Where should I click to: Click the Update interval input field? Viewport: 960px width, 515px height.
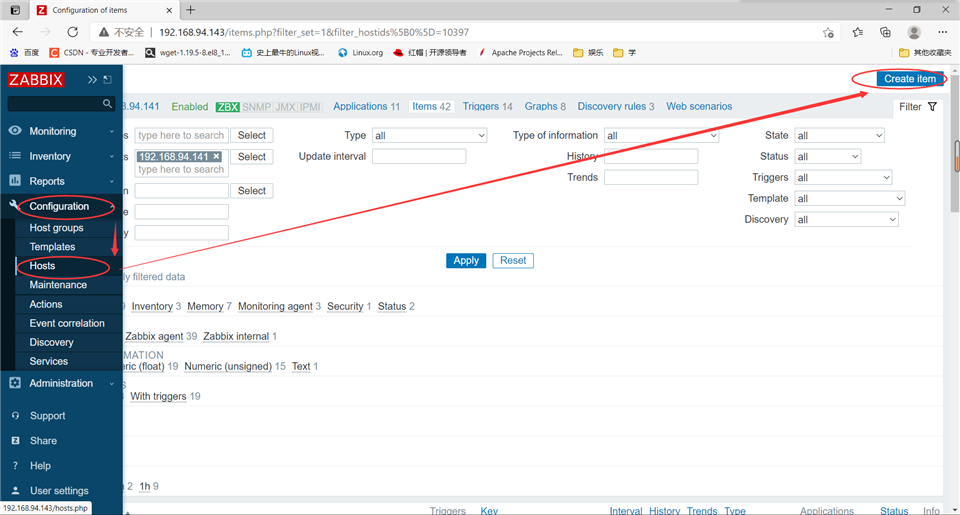419,156
